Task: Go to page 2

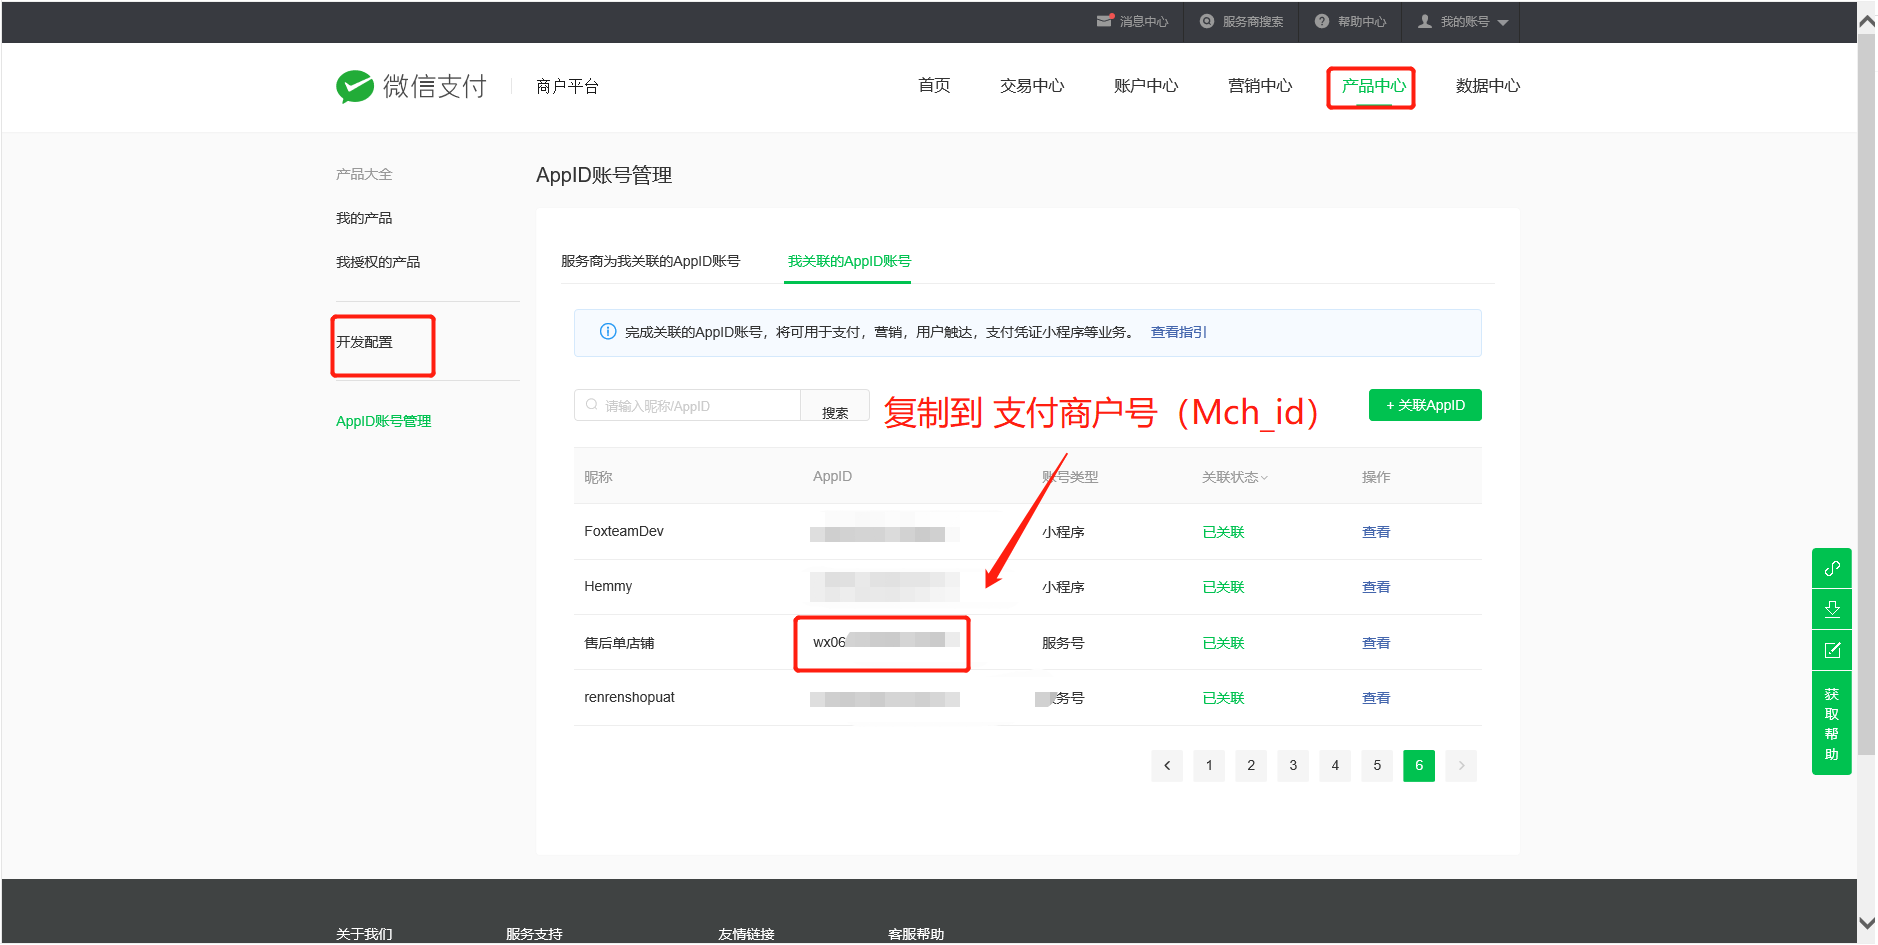Action: [1251, 766]
